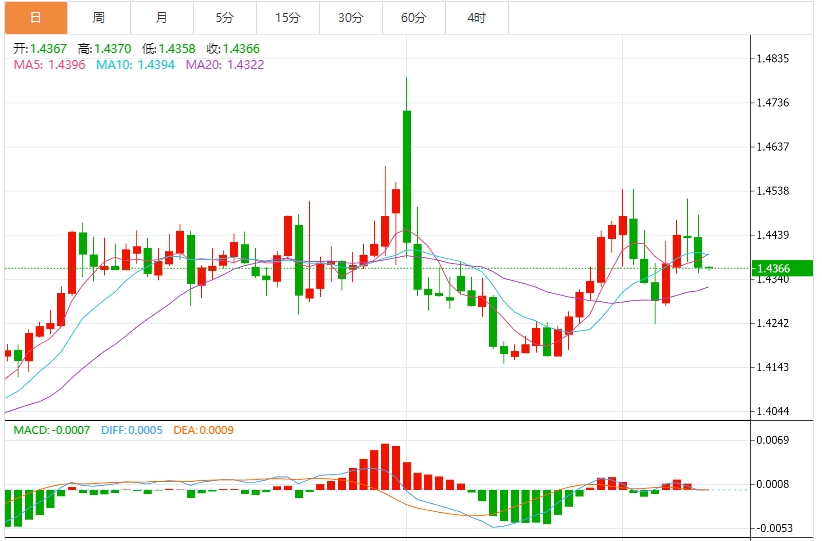Screen dimensions: 822x541
Task: Click the DIFF: 0.0005 label
Action: 132,430
